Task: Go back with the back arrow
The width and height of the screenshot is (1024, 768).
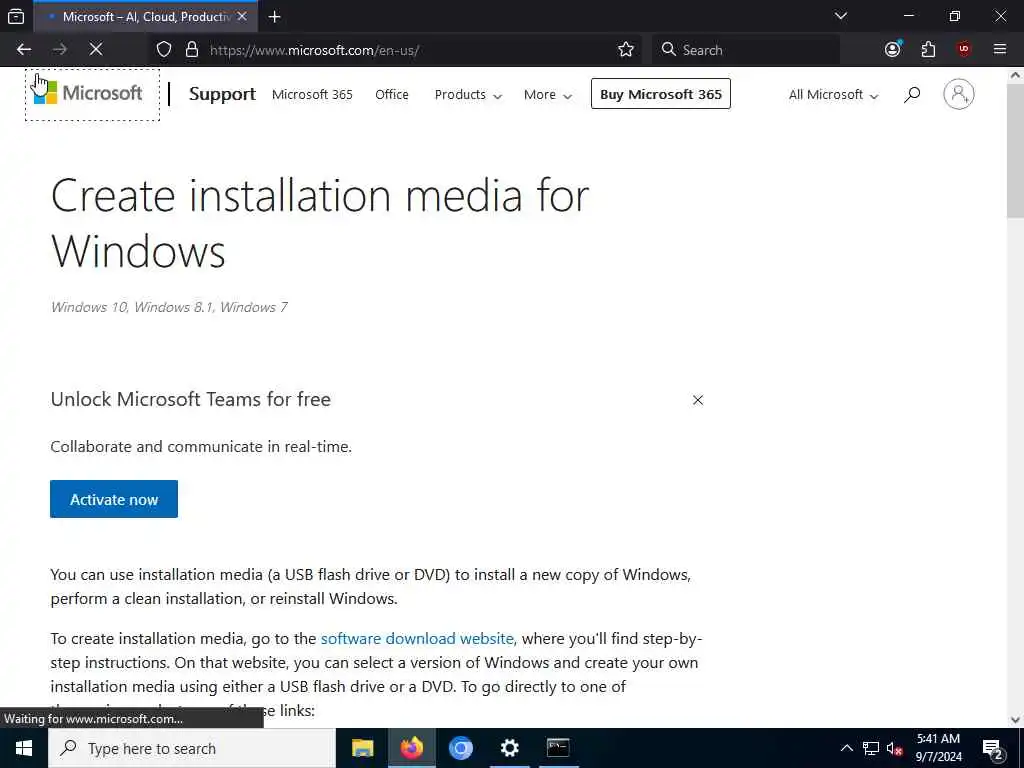Action: click(24, 49)
